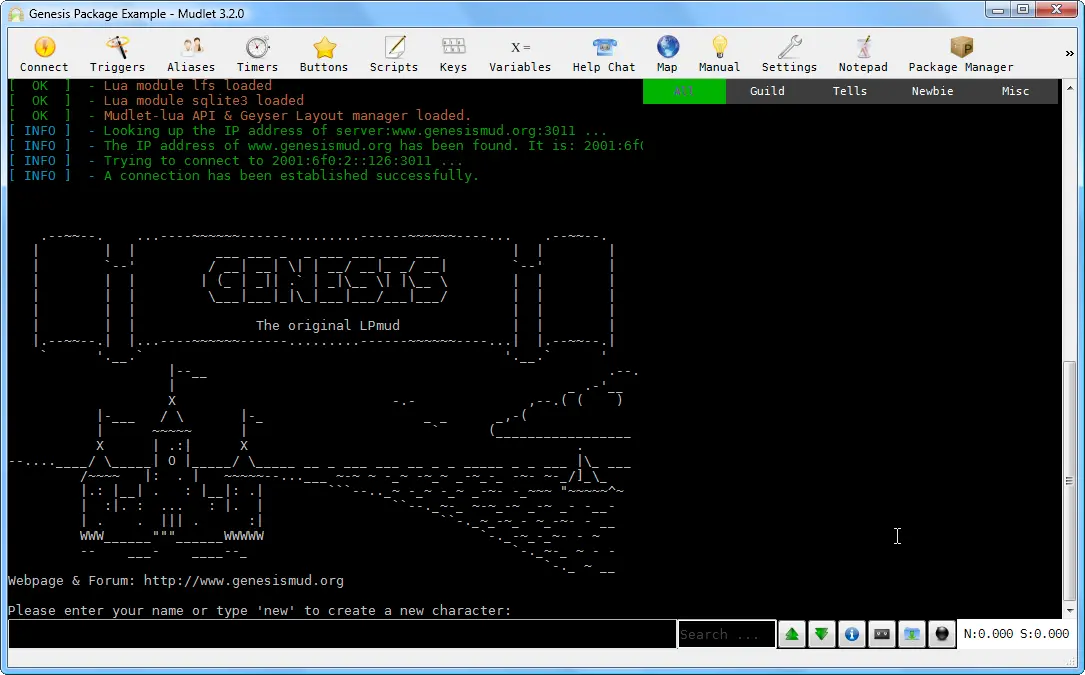1085x675 pixels.
Task: Open the Keys editor
Action: [x=453, y=55]
